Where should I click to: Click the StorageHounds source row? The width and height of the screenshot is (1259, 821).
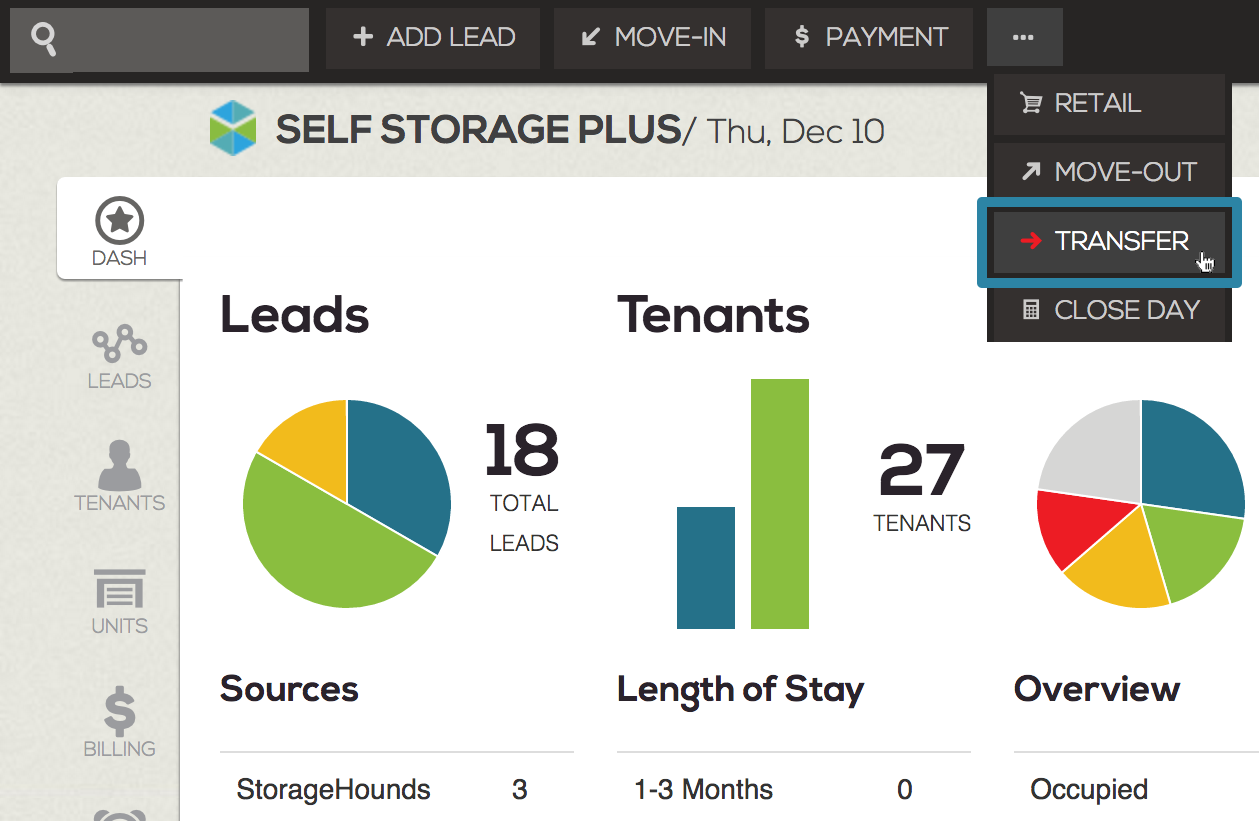tap(396, 790)
